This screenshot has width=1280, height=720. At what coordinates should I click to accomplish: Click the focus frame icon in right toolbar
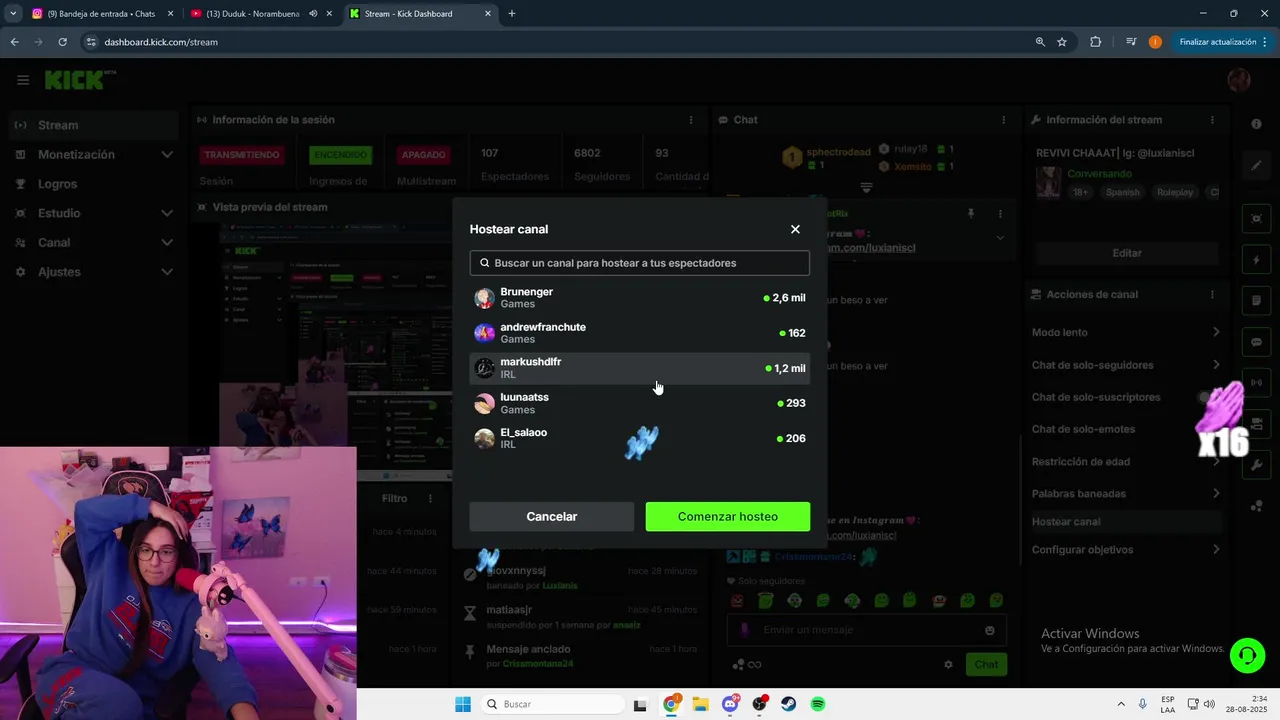(1256, 219)
